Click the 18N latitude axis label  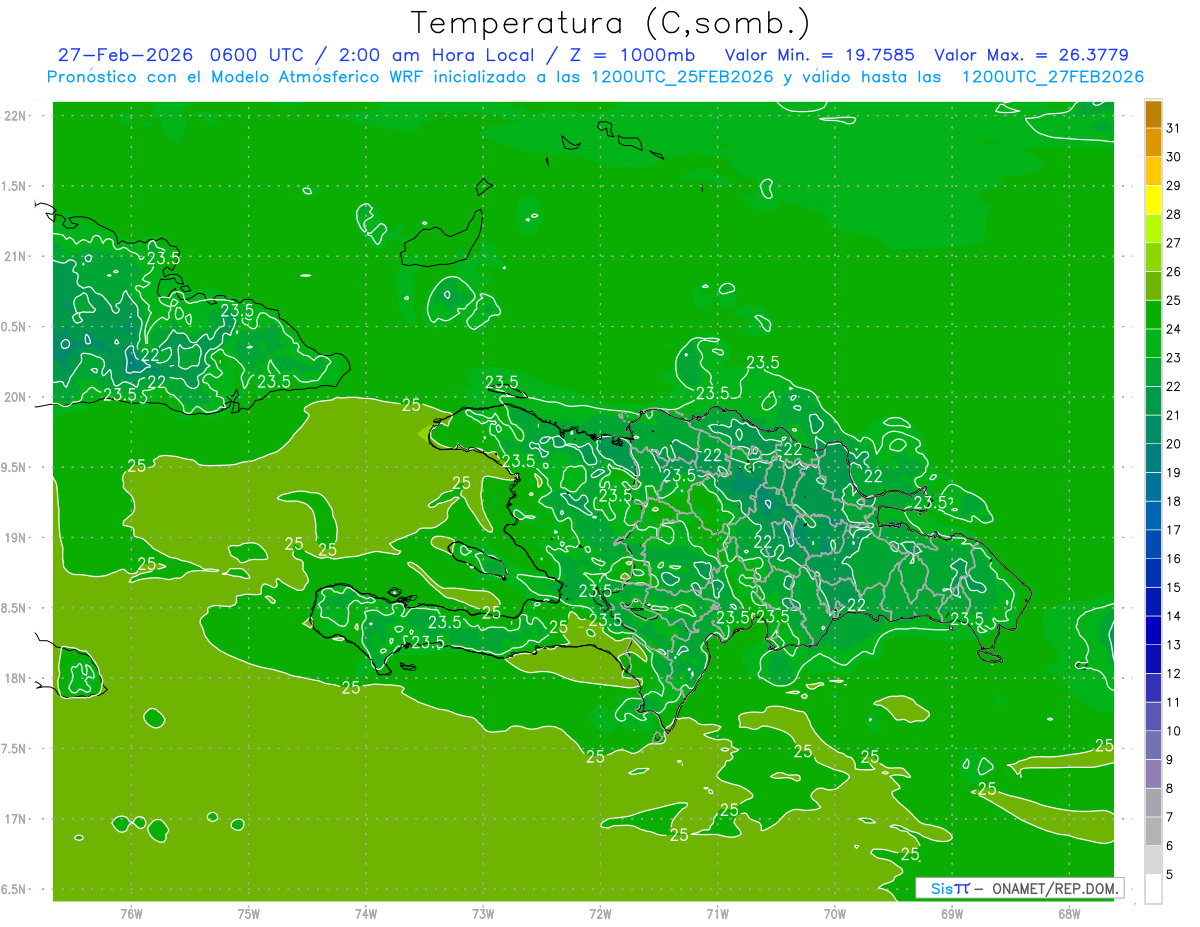pyautogui.click(x=16, y=678)
